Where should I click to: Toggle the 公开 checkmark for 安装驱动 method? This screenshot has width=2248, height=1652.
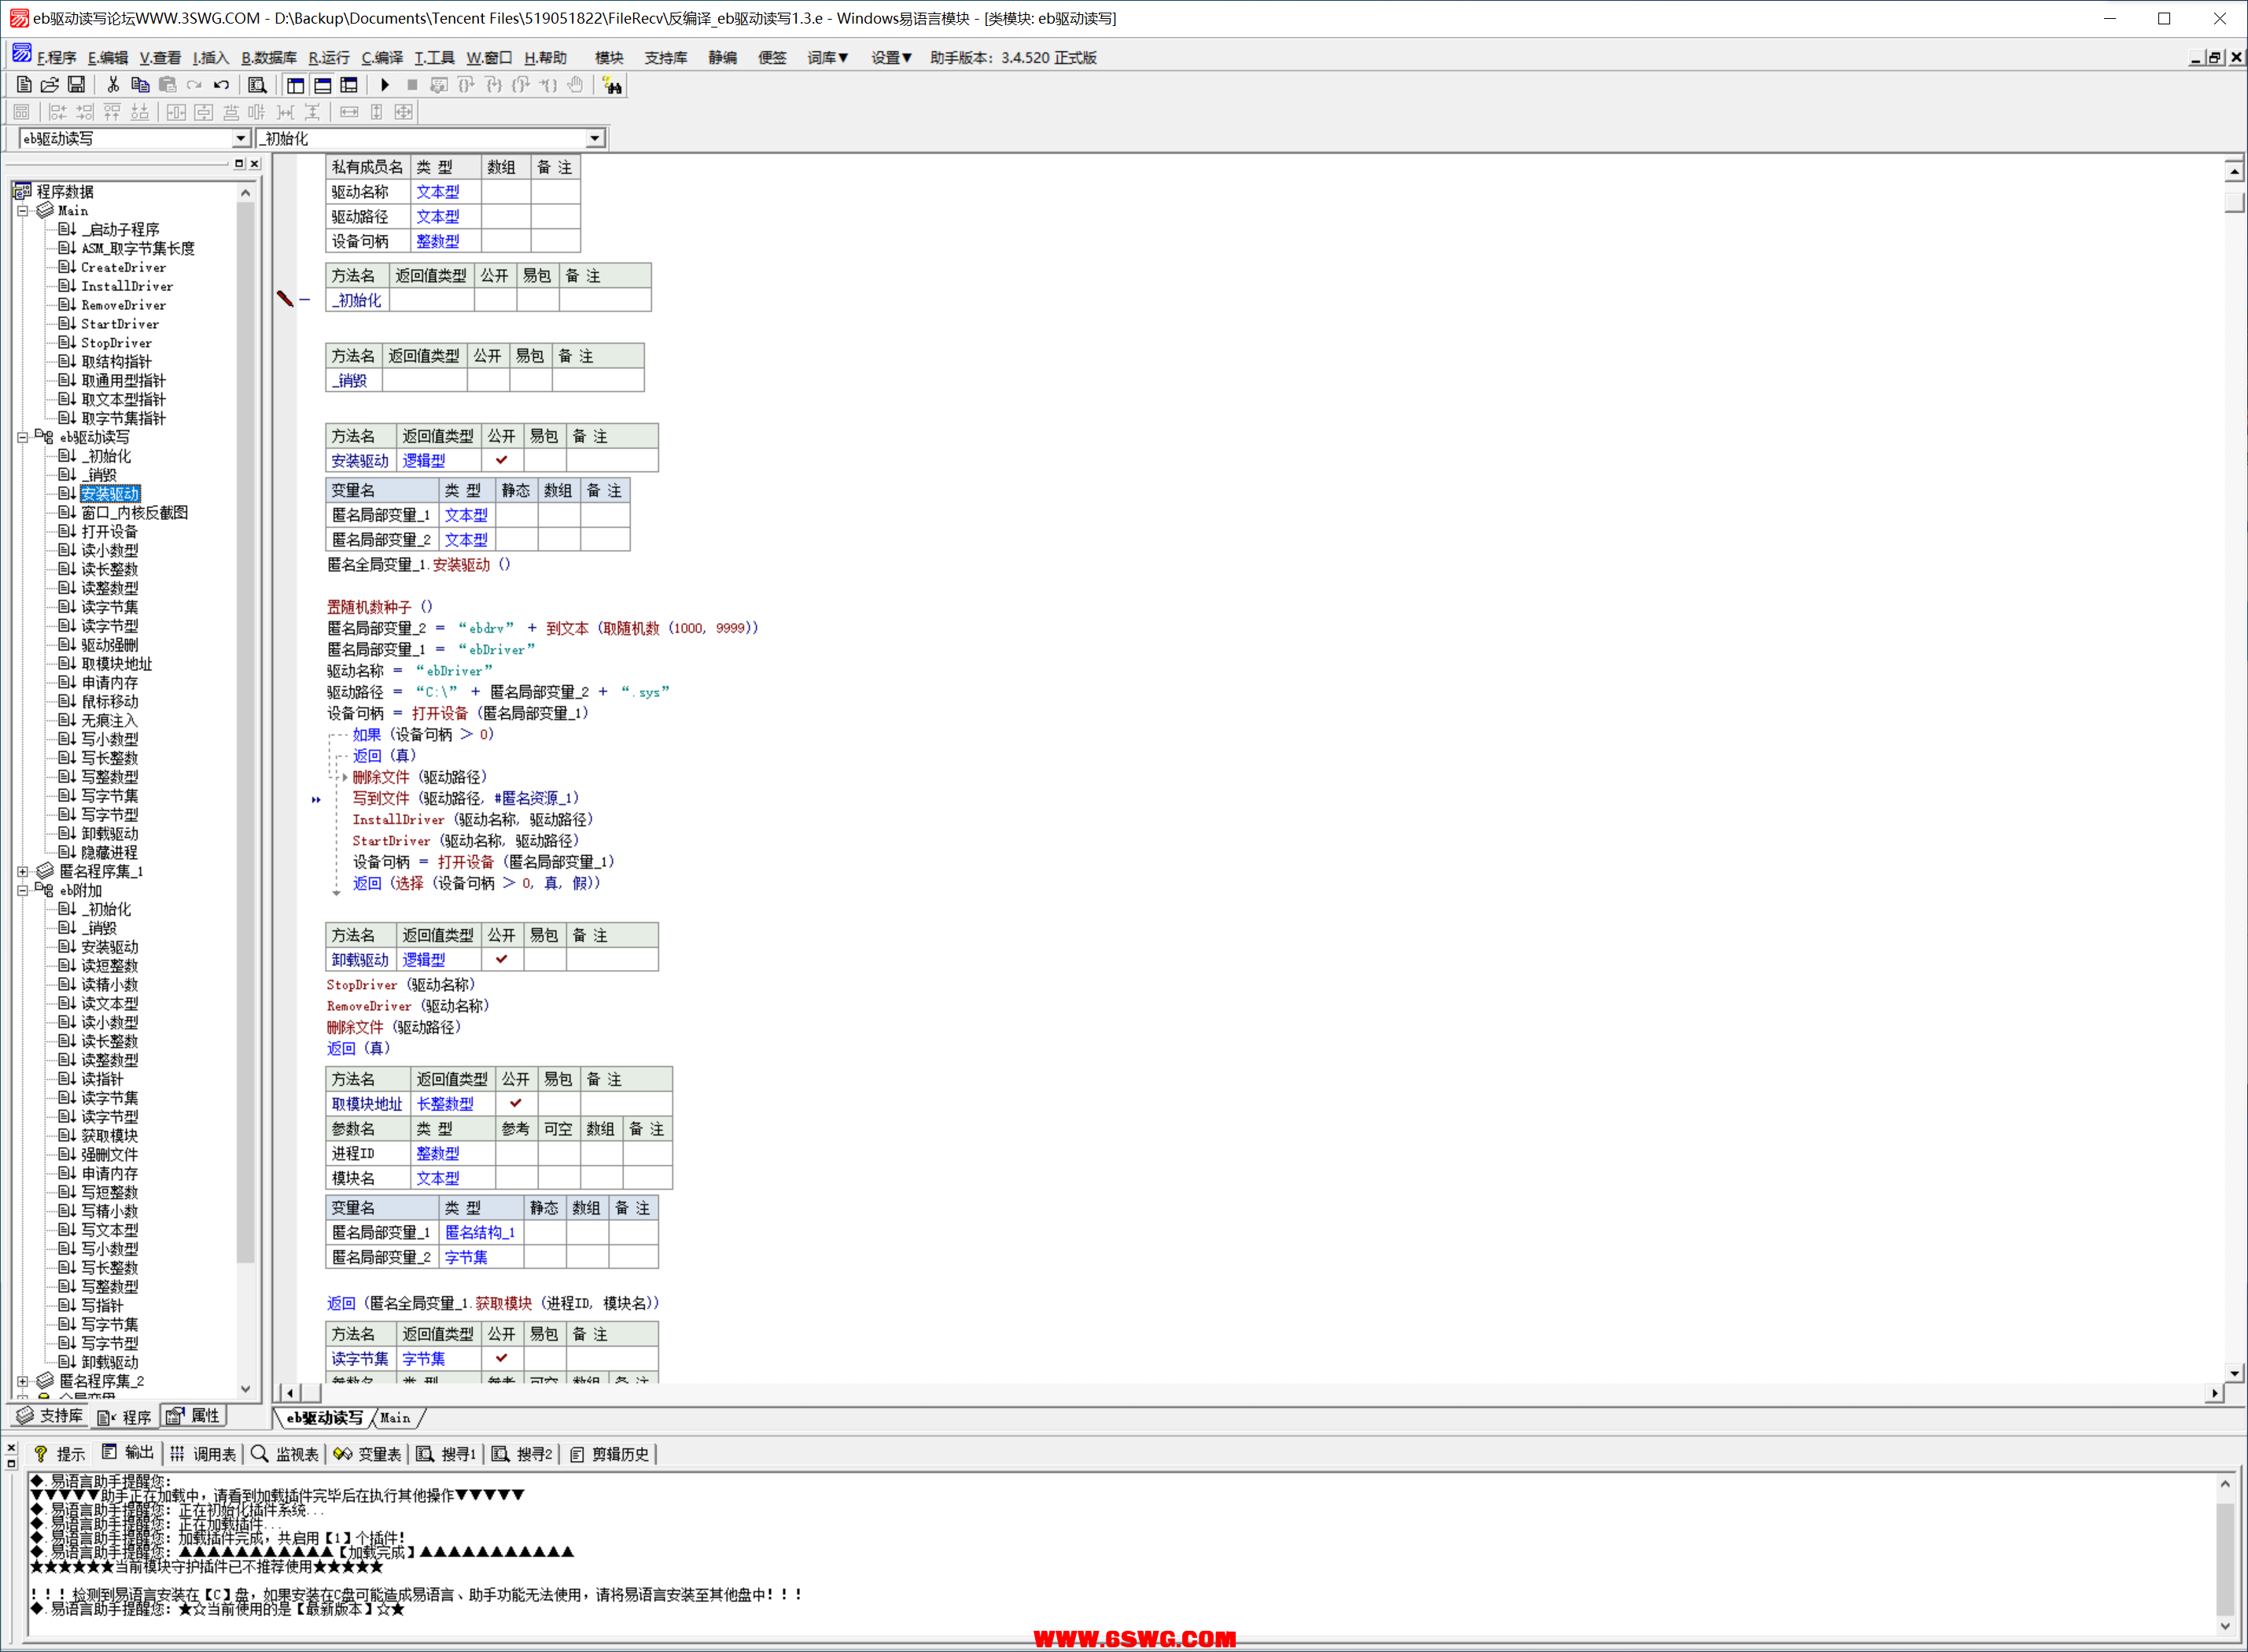501,460
